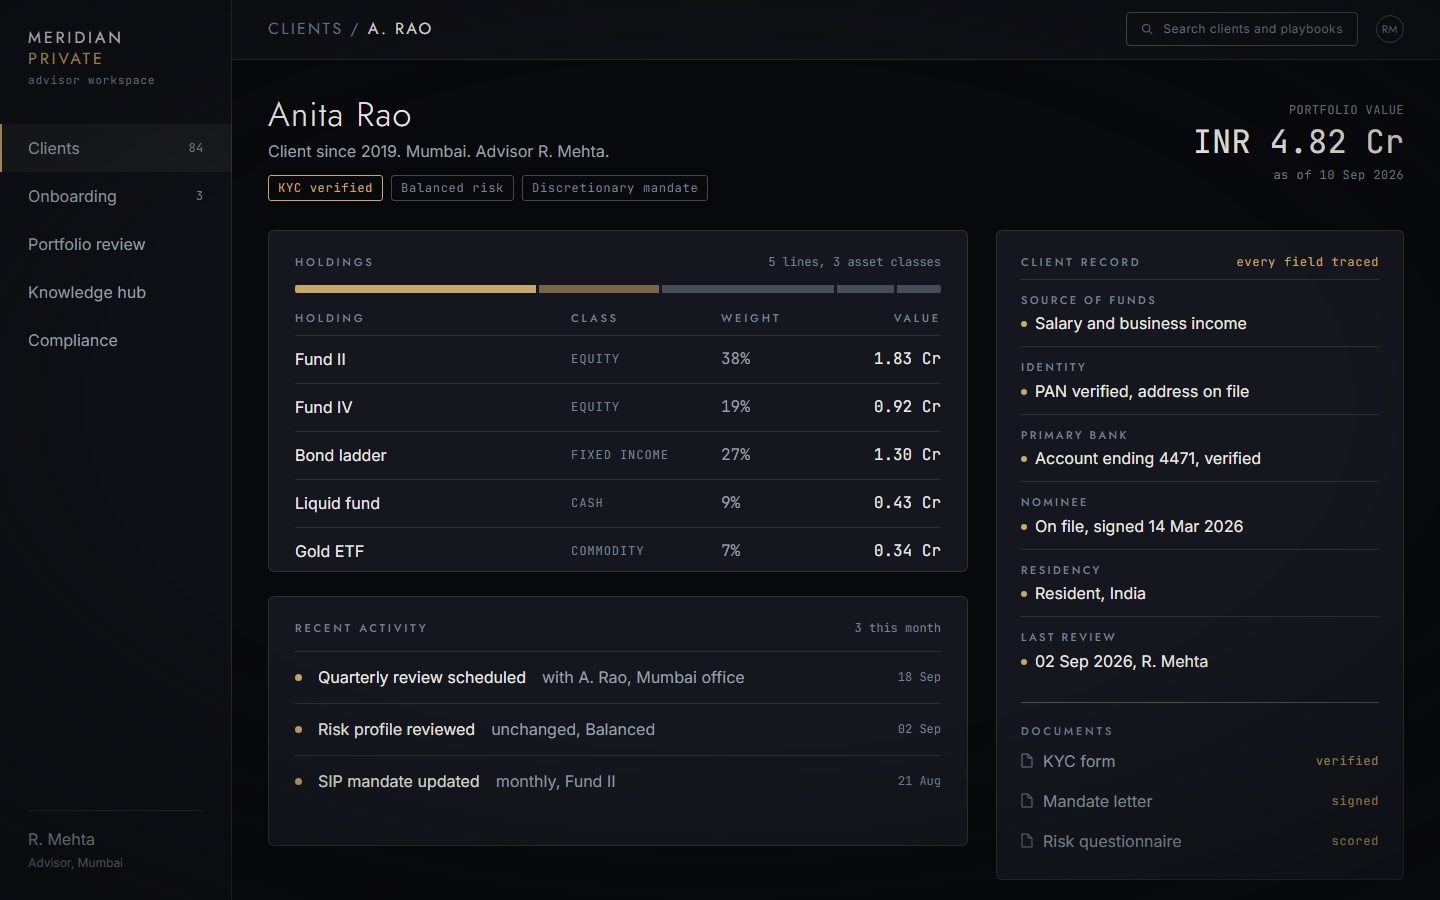Click the CLIENTS breadcrumb link
Image resolution: width=1440 pixels, height=900 pixels.
[x=305, y=29]
